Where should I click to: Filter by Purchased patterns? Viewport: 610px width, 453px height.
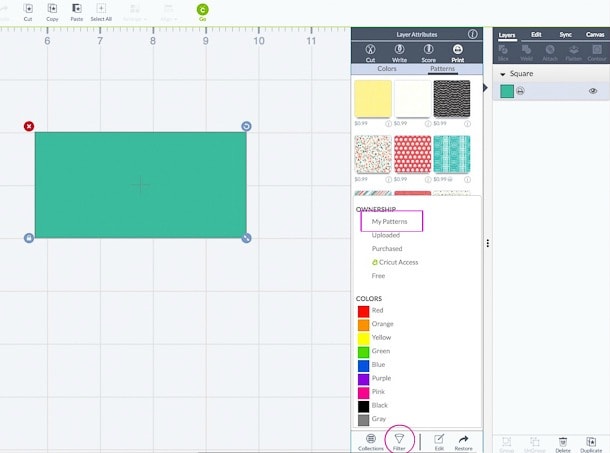(387, 249)
